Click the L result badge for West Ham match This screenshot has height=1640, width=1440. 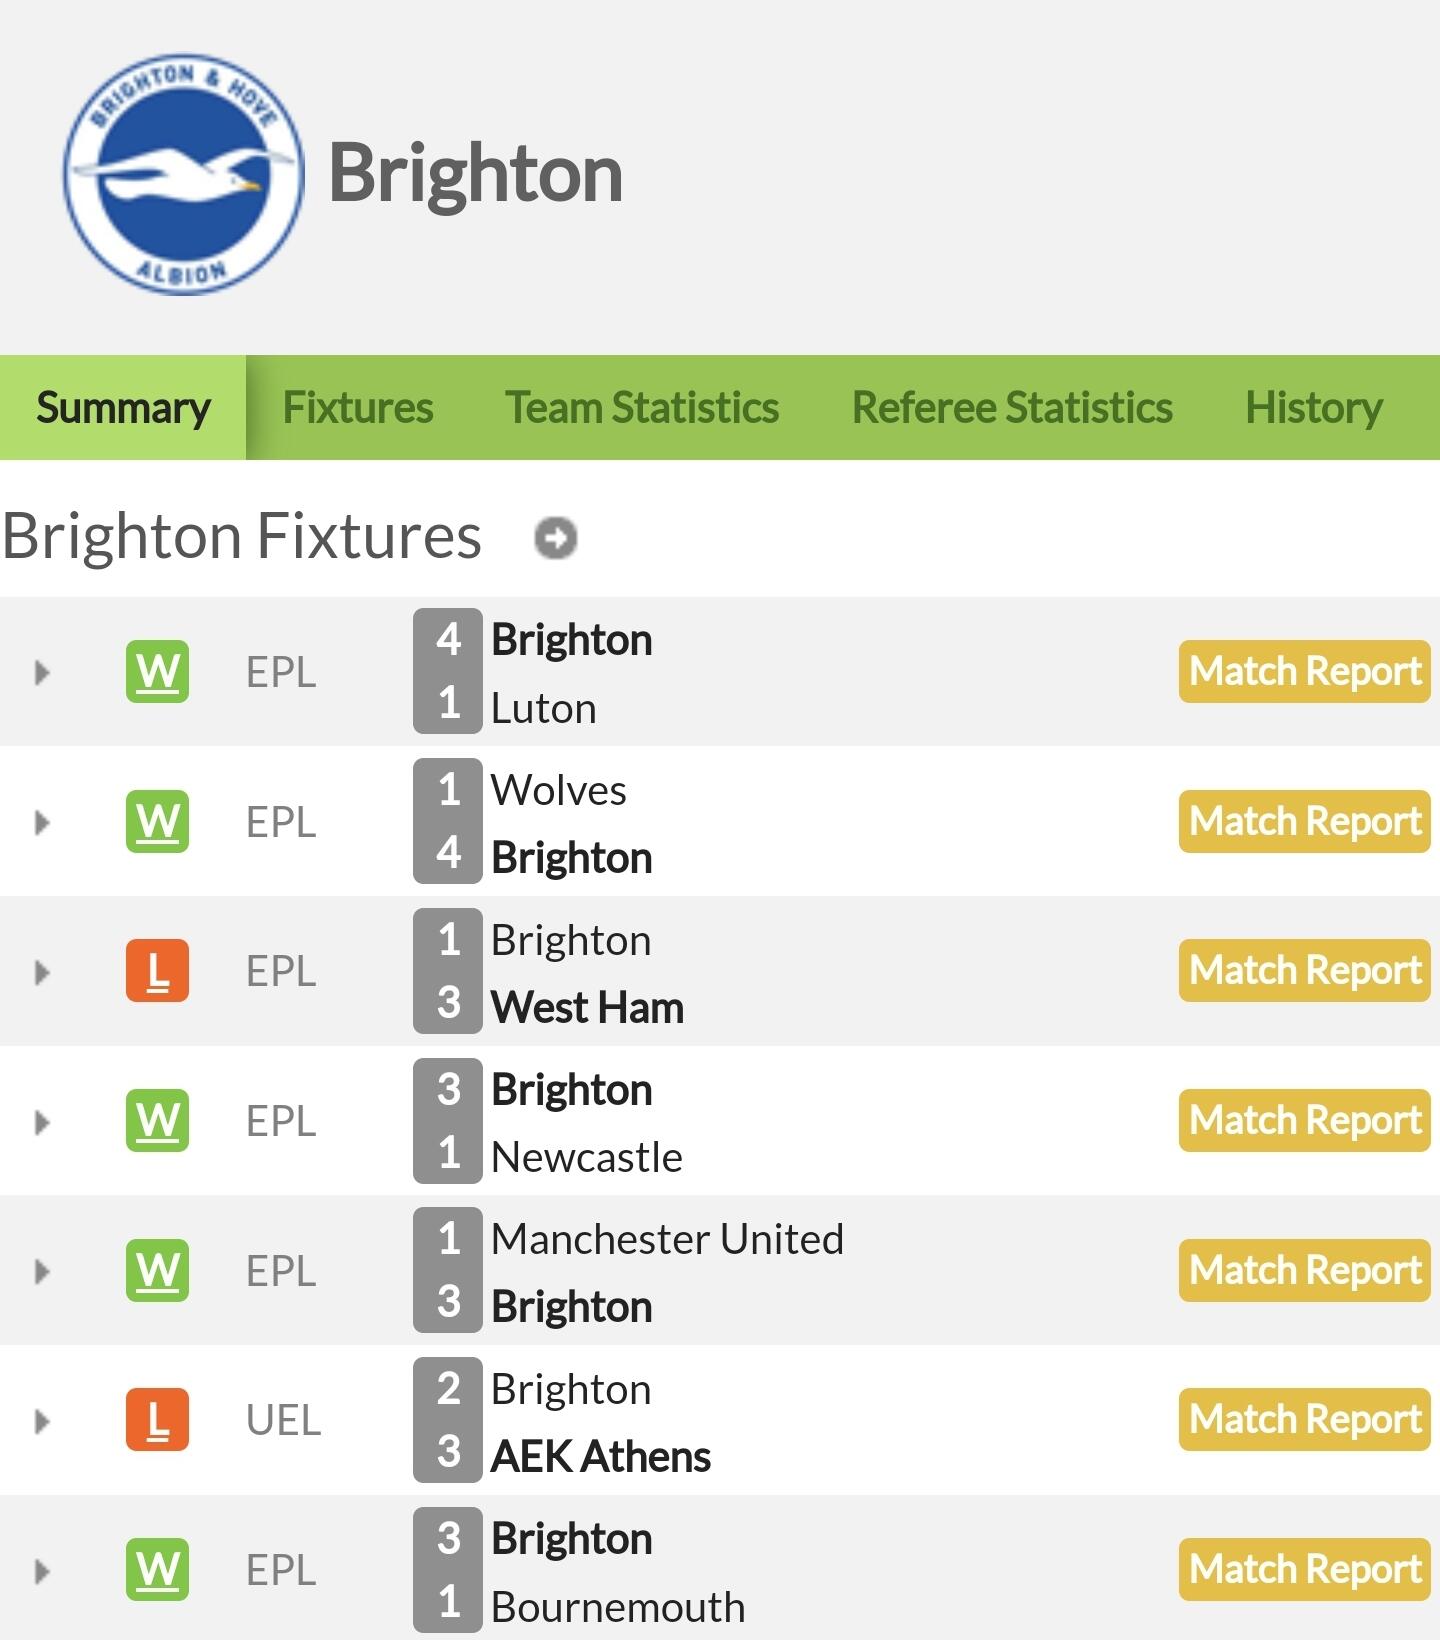pos(158,971)
